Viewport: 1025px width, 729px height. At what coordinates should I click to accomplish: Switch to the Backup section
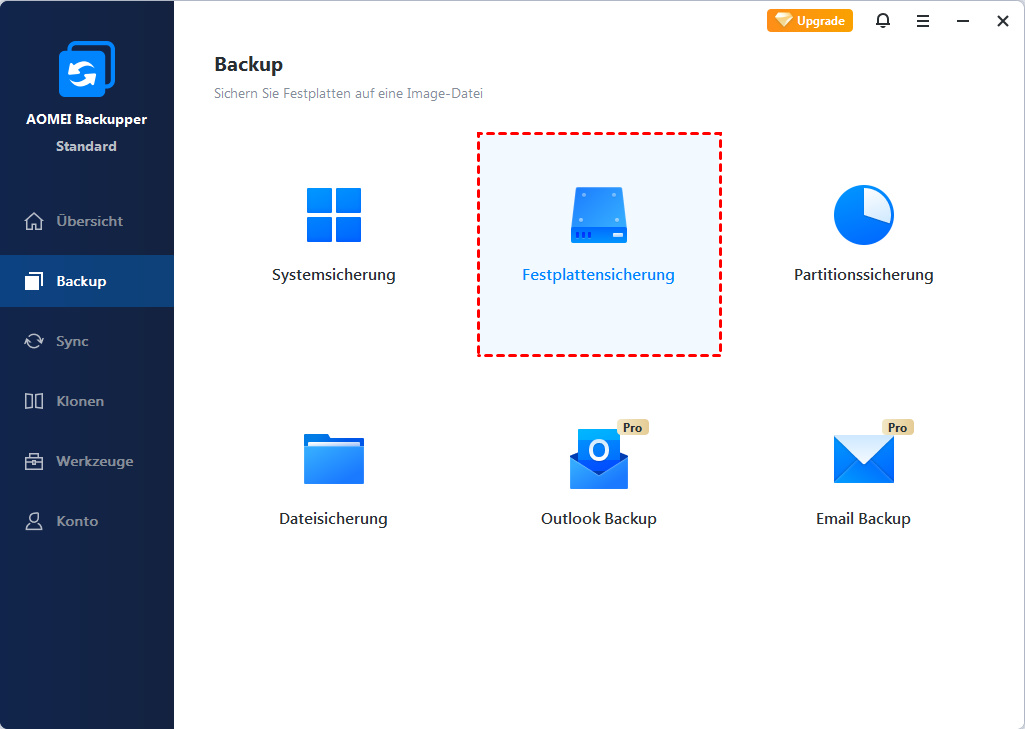pyautogui.click(x=87, y=281)
